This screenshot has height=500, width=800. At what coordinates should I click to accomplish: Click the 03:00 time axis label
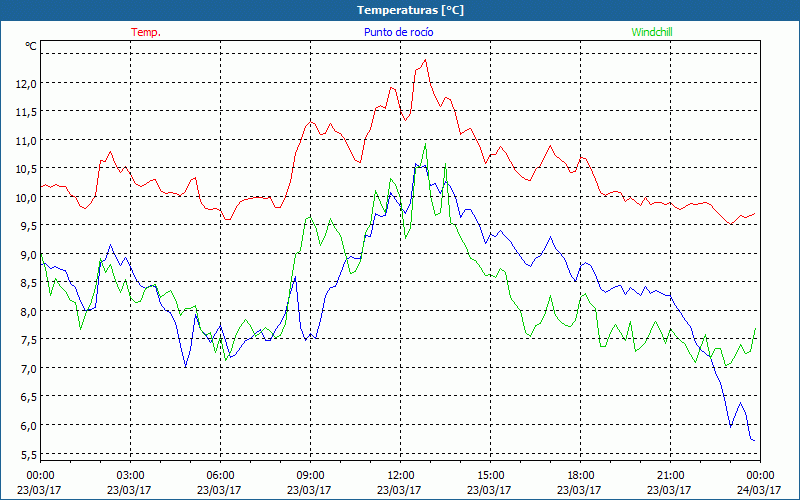point(131,476)
